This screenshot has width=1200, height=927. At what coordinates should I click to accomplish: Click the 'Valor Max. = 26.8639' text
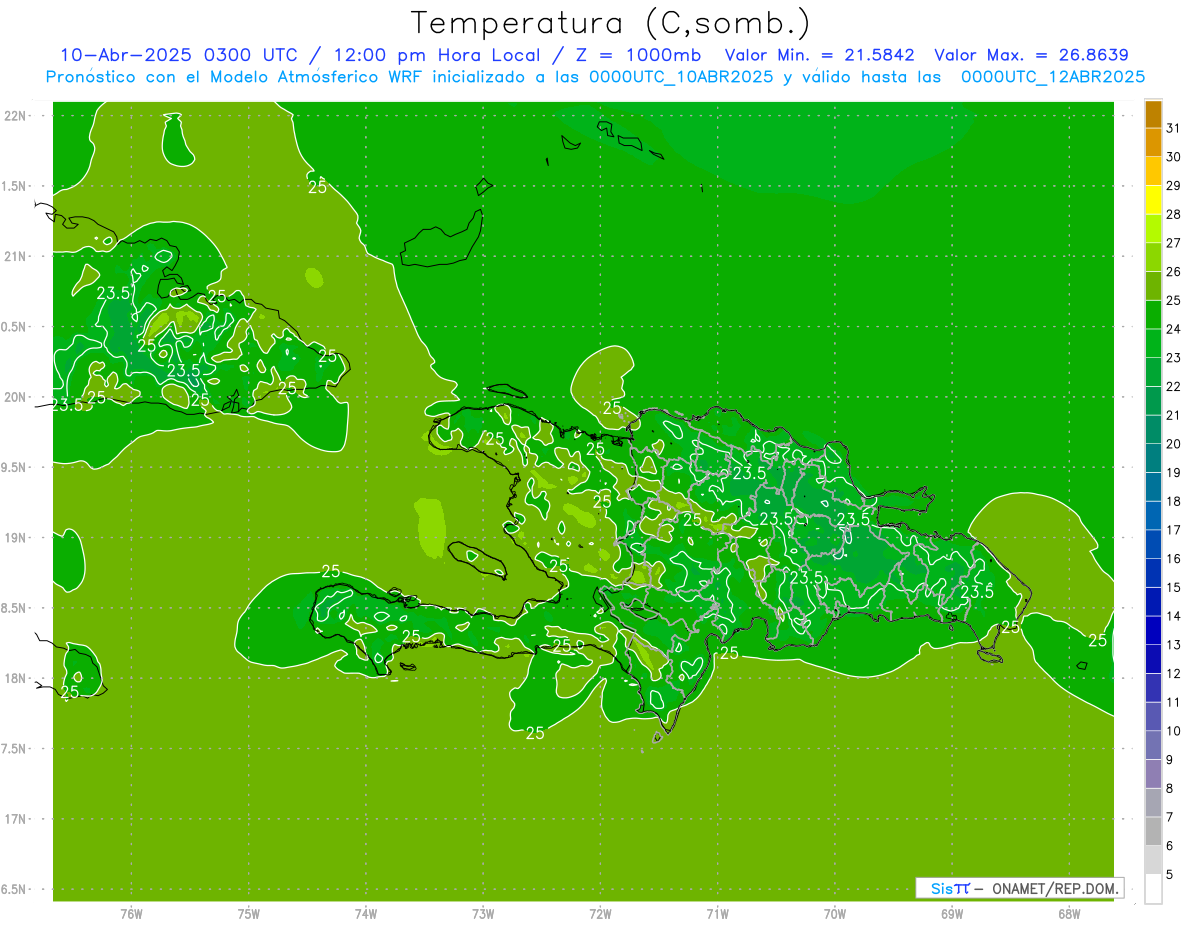coord(1031,55)
